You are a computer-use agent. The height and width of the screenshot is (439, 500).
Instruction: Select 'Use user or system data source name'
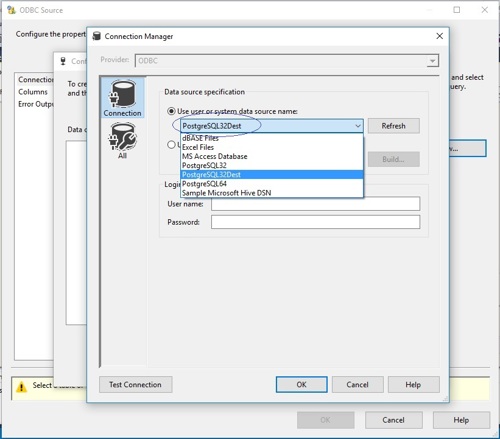[x=171, y=111]
